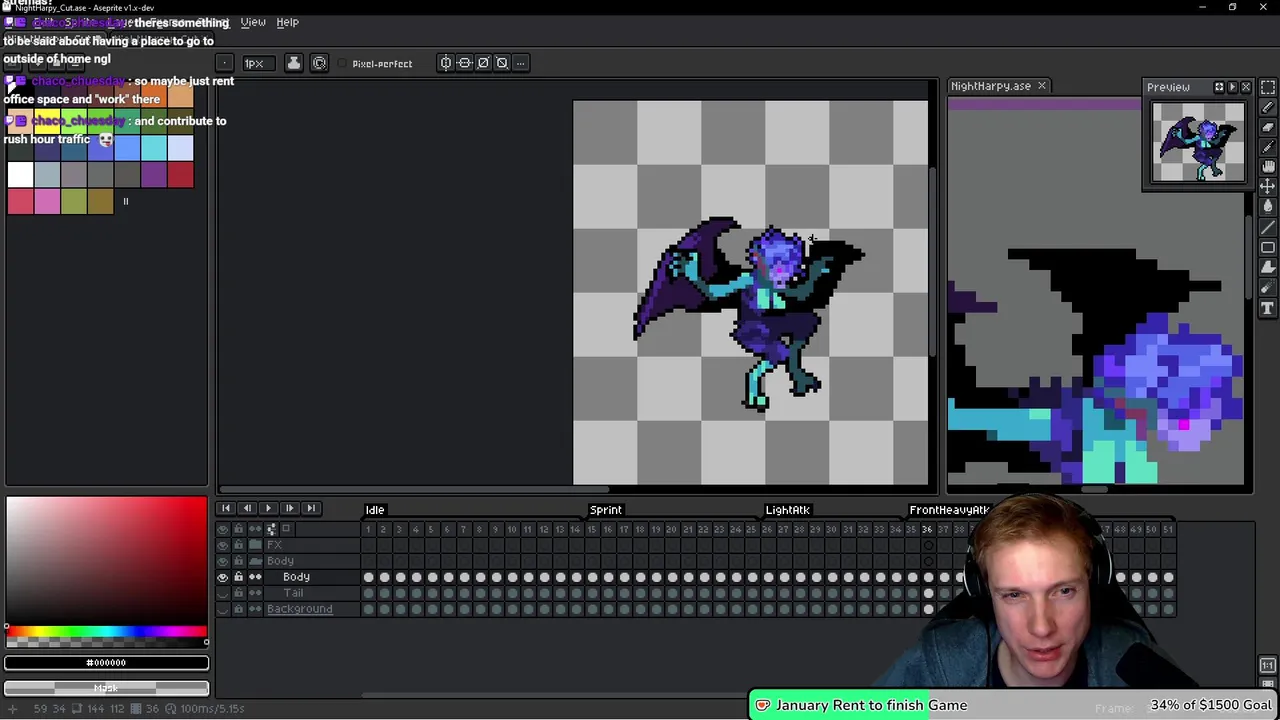
Task: Click the brush type selector button
Action: pyautogui.click(x=225, y=63)
